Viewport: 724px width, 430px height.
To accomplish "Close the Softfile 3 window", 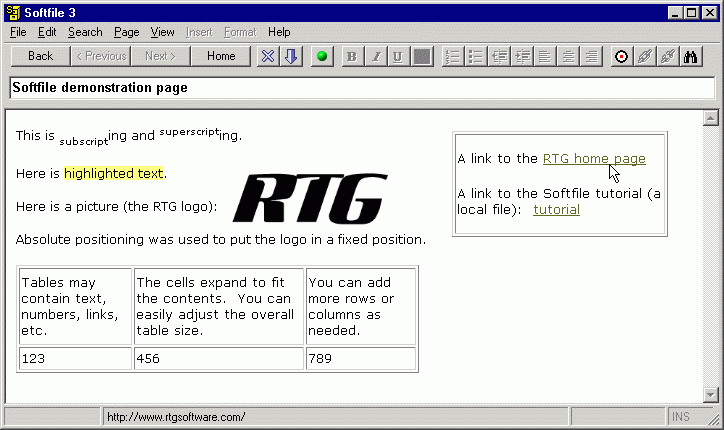I will pos(710,12).
